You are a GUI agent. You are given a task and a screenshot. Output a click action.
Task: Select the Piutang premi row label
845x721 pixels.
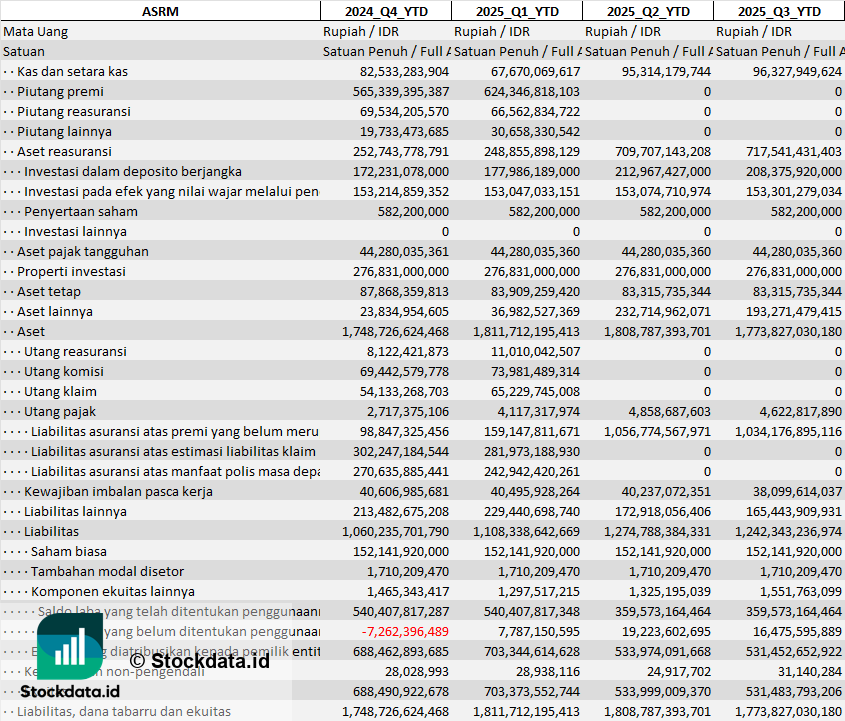click(x=60, y=91)
